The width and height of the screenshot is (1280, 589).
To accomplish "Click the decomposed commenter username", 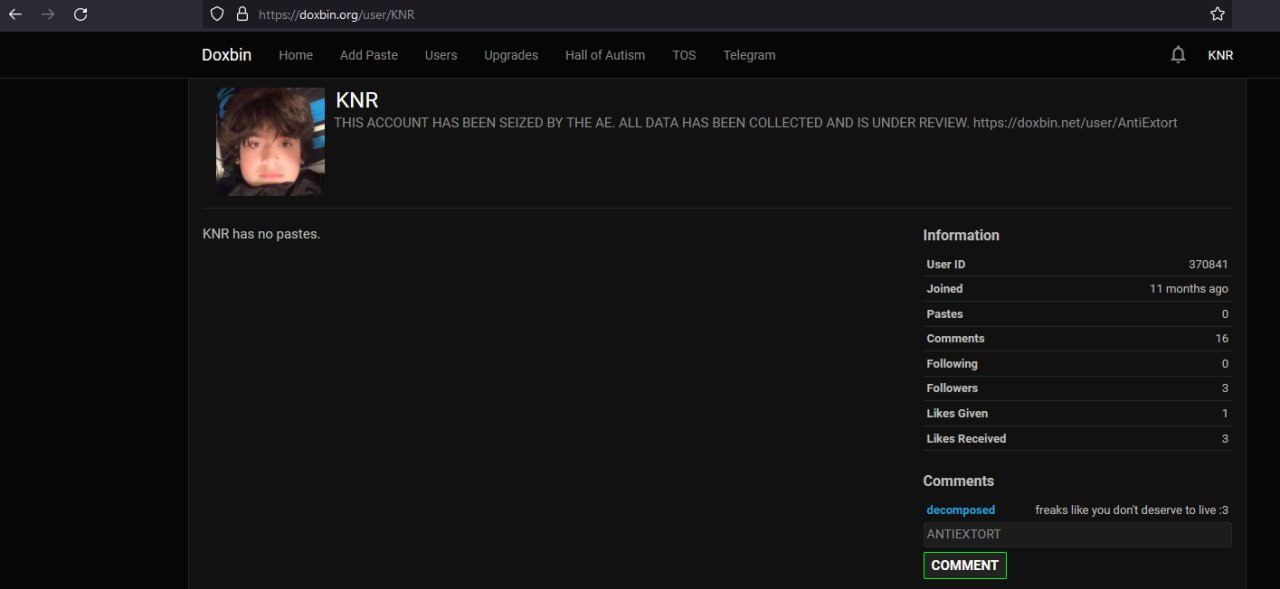I will tap(961, 510).
